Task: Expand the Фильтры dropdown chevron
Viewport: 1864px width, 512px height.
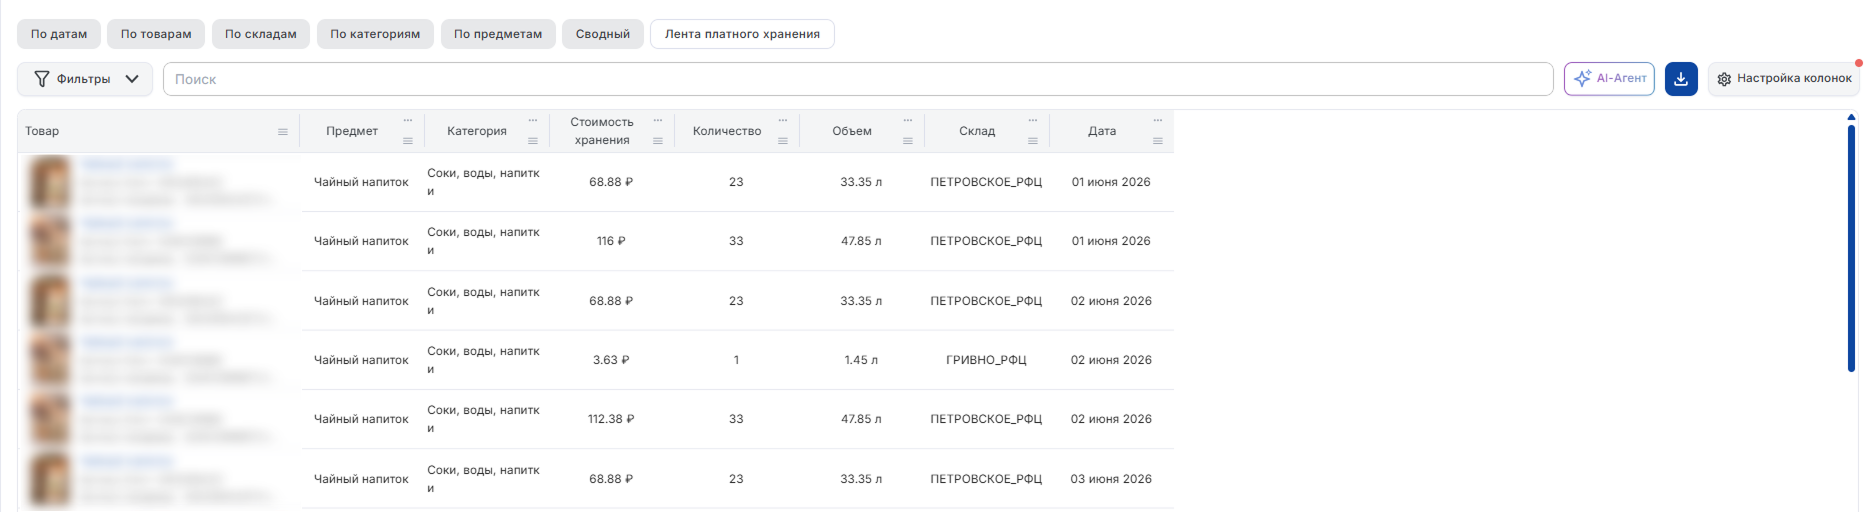Action: click(132, 79)
